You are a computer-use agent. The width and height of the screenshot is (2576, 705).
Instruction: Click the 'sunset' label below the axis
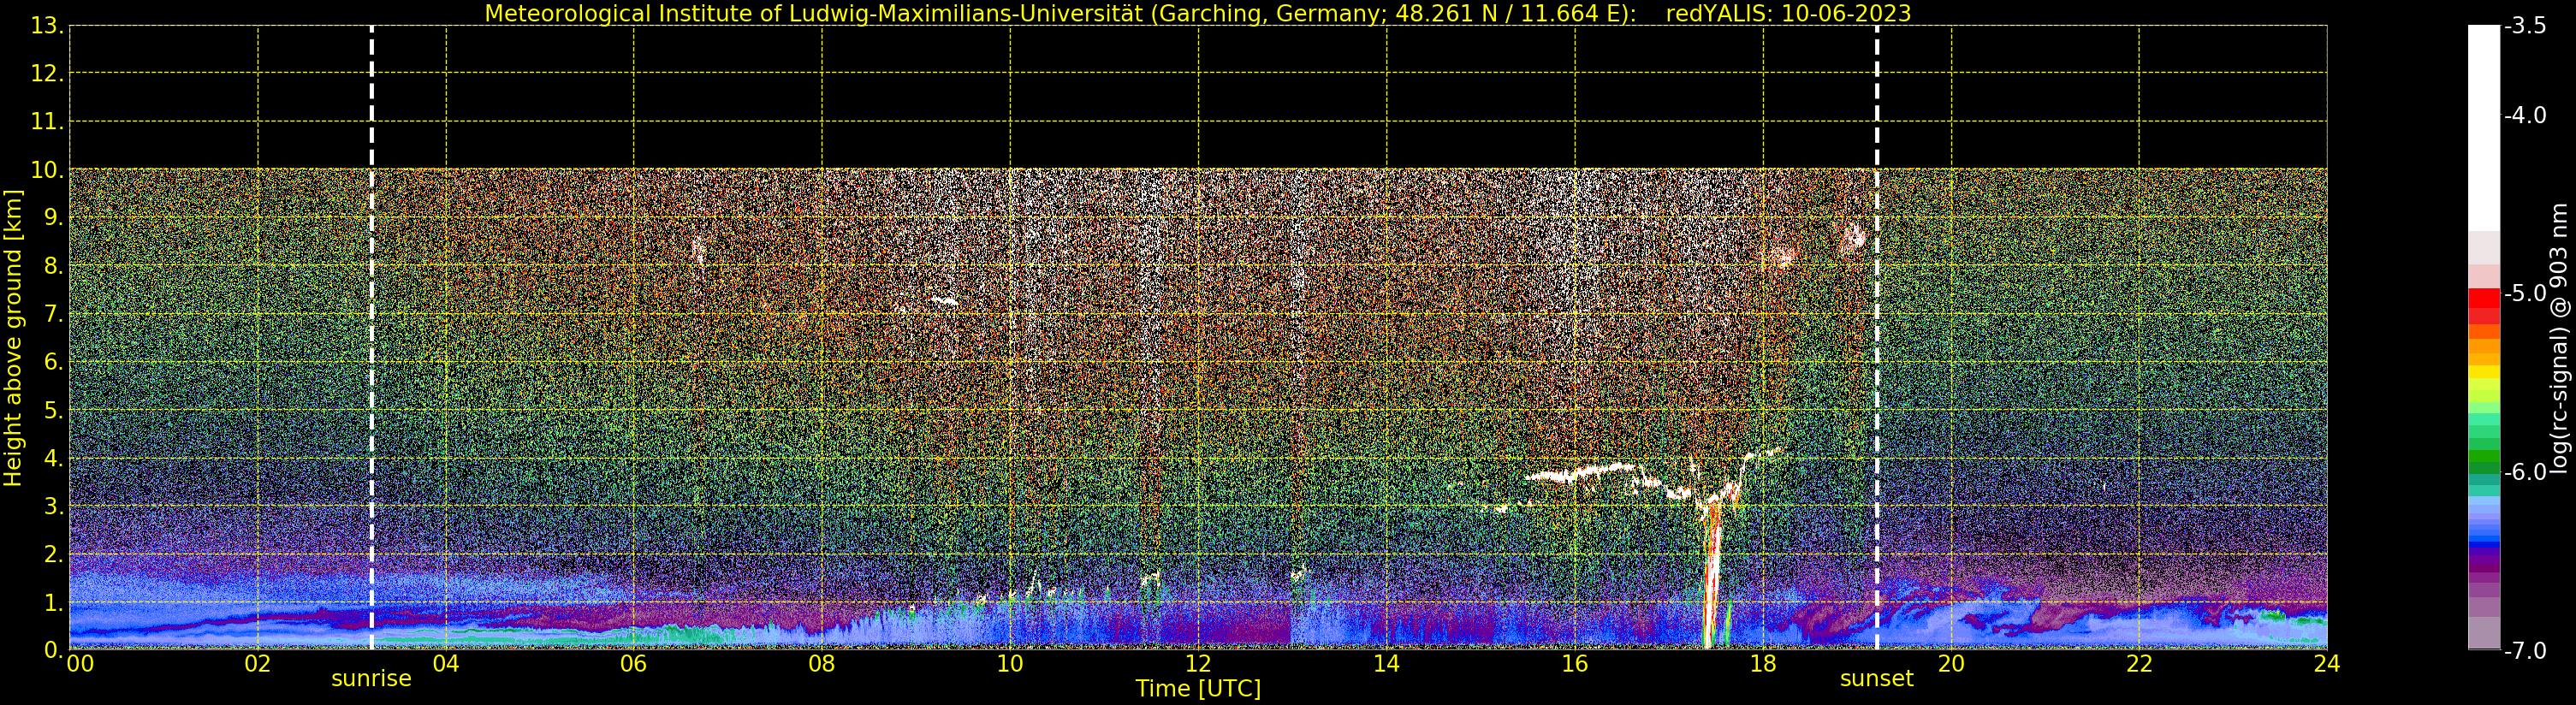point(1876,679)
